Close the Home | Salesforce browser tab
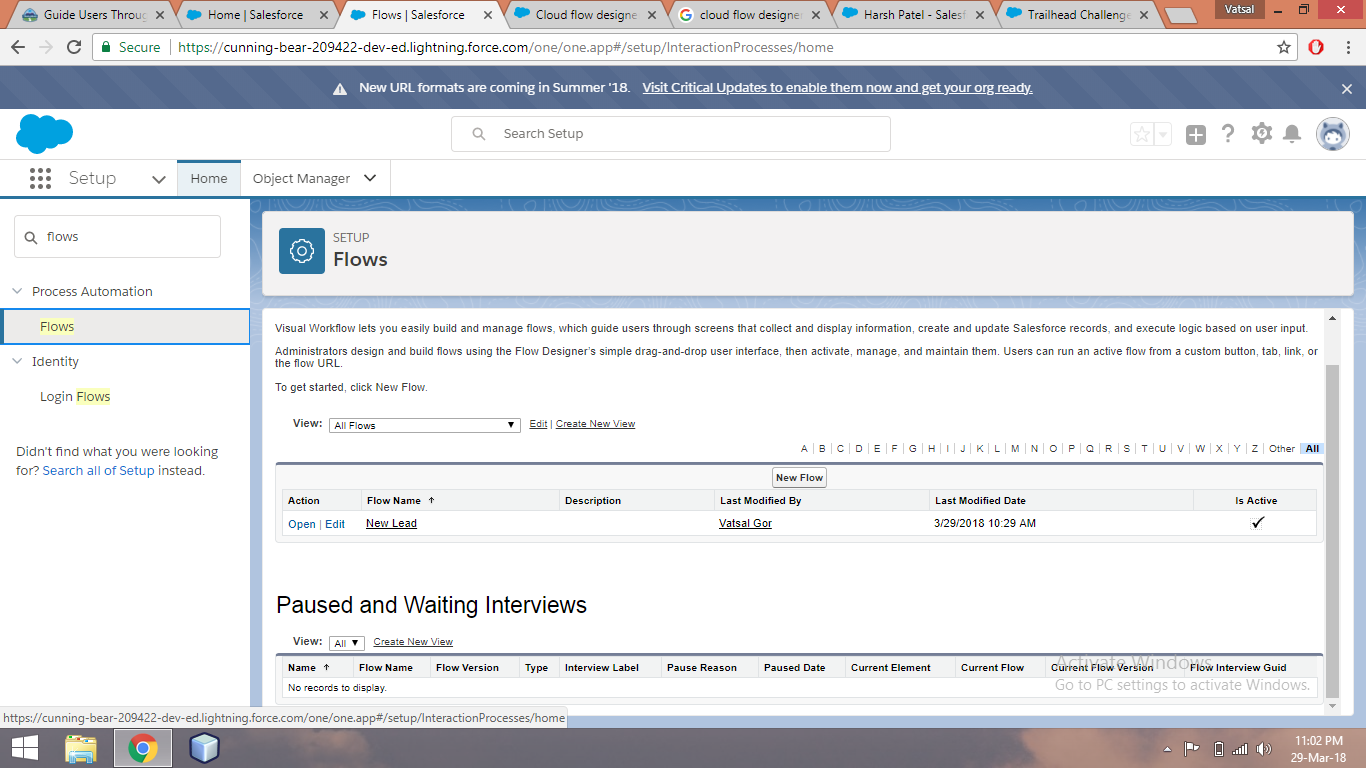 (x=324, y=15)
